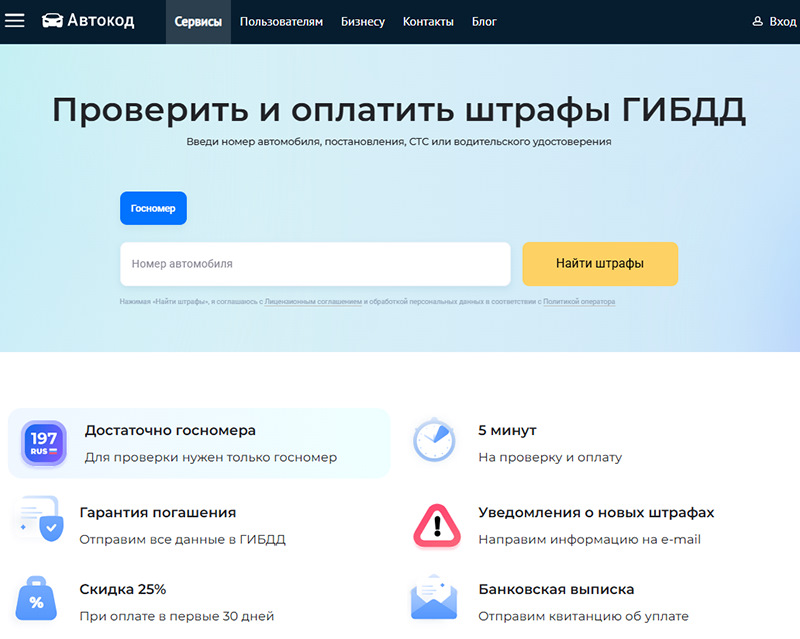This screenshot has width=800, height=639.
Task: Open the hamburger menu
Action: click(15, 21)
